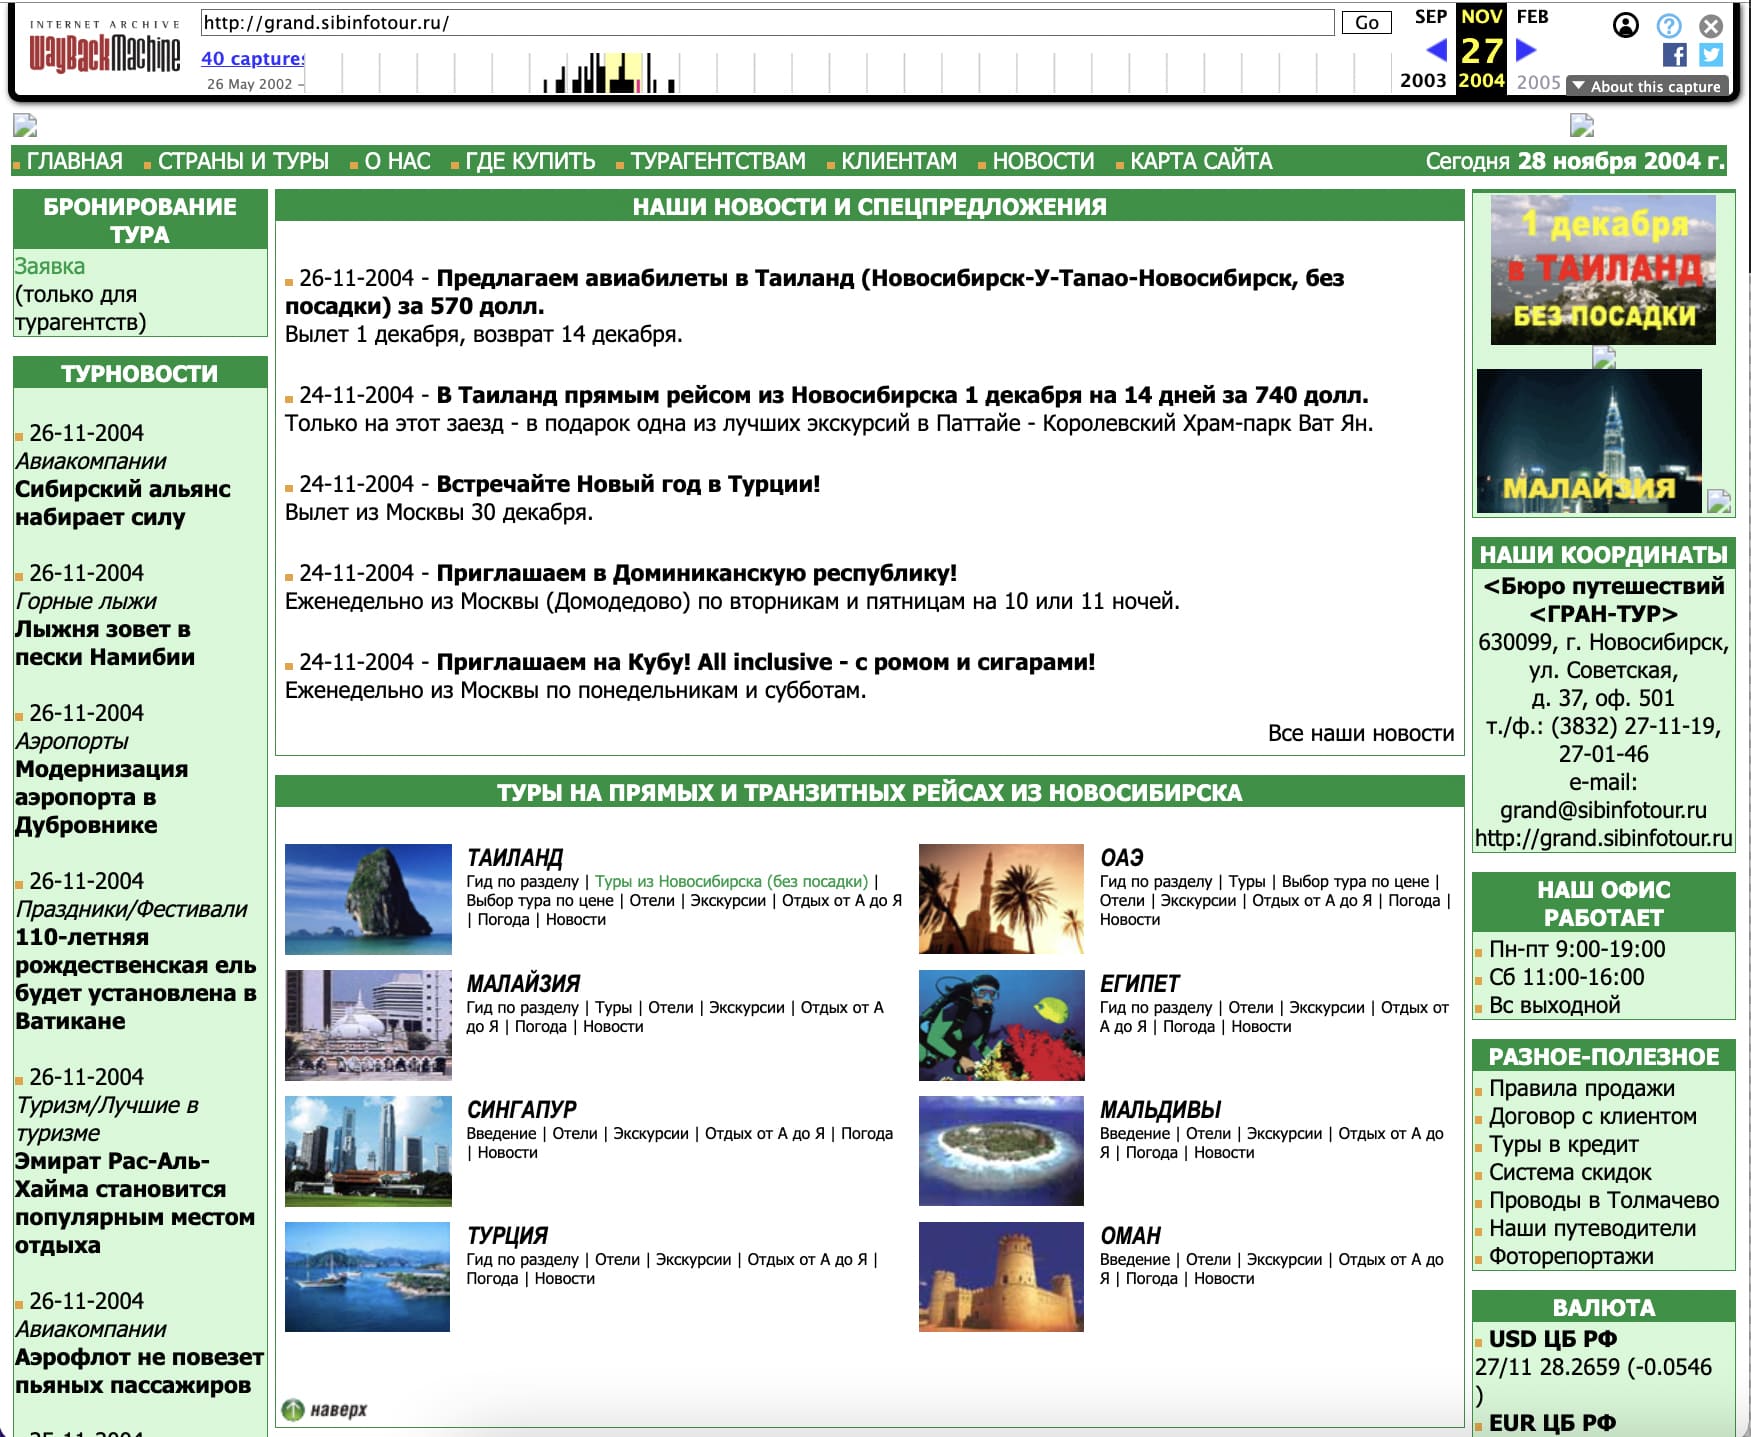The height and width of the screenshot is (1437, 1751).
Task: Open the НОВОСТИ menu item
Action: [x=1043, y=161]
